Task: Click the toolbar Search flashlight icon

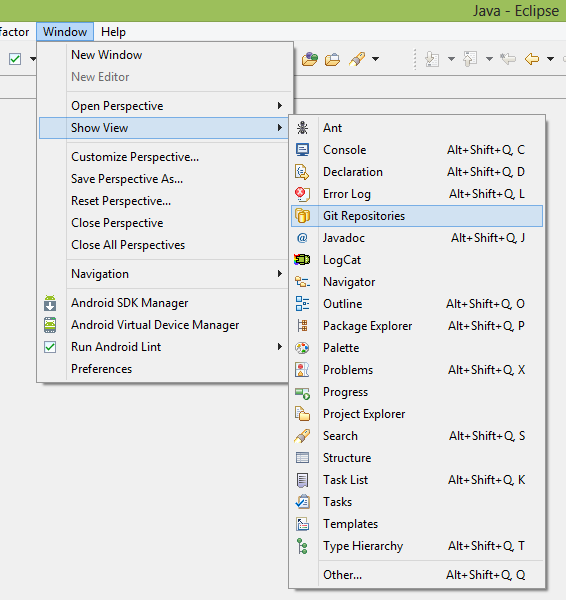Action: pyautogui.click(x=357, y=59)
